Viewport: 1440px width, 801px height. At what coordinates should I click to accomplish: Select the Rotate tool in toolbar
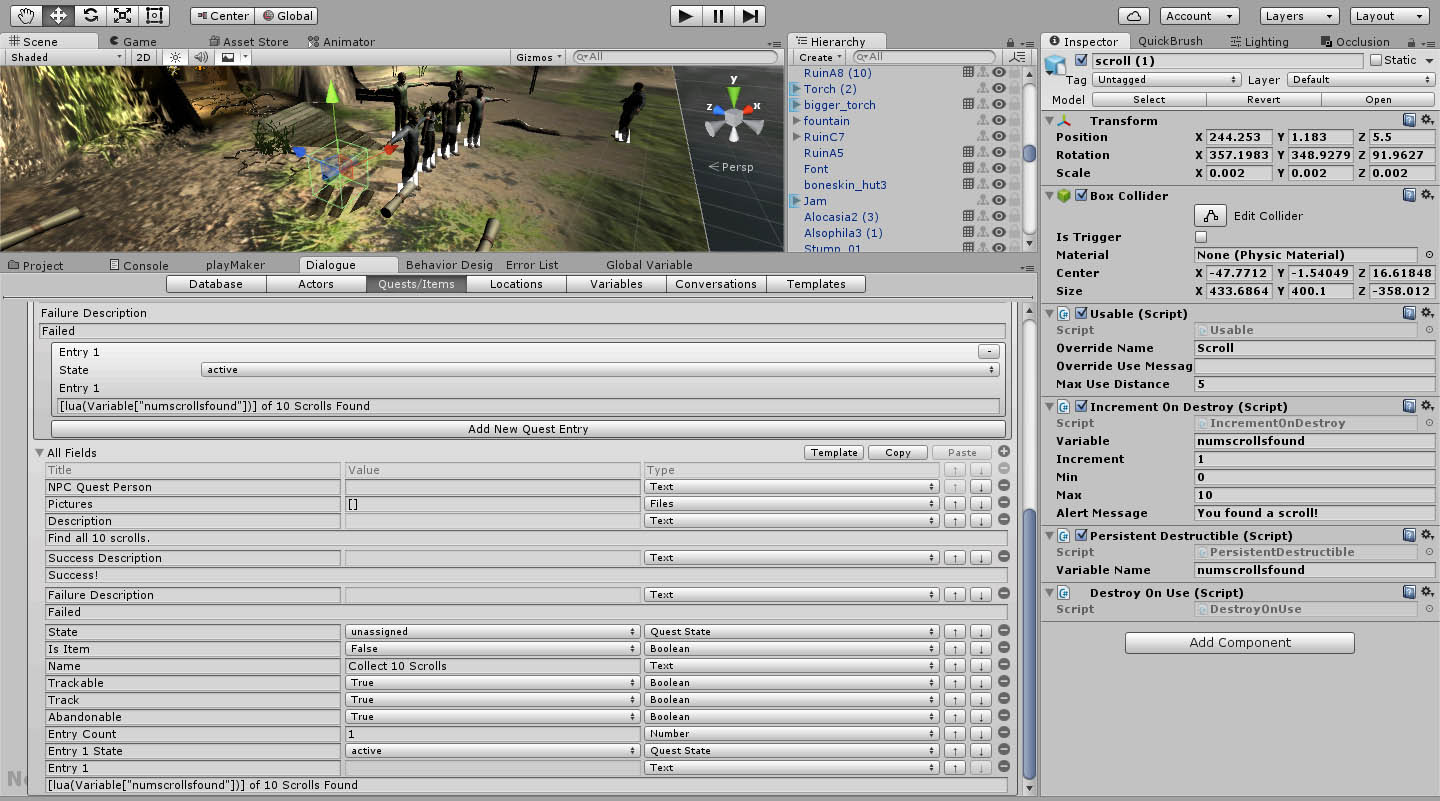[x=90, y=15]
